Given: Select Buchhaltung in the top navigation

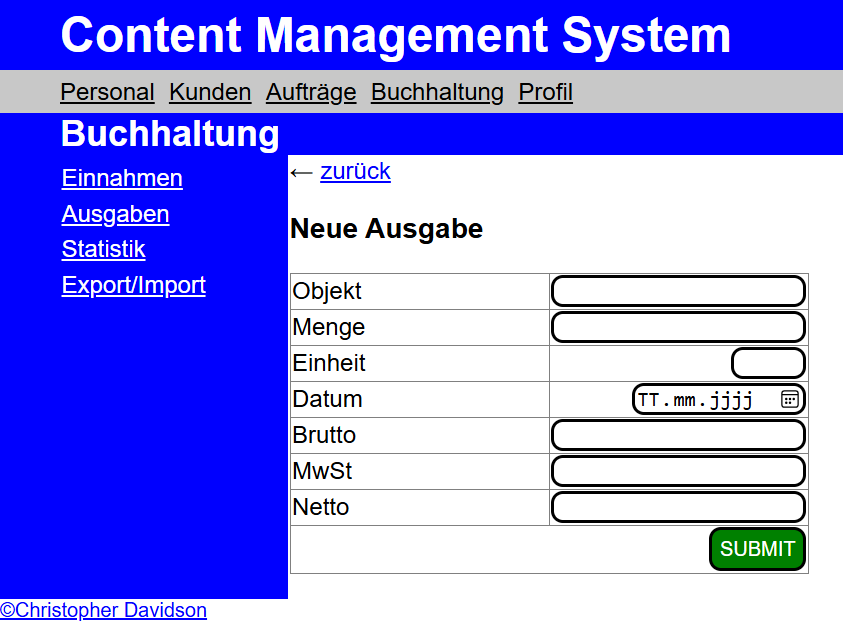Looking at the screenshot, I should (437, 92).
